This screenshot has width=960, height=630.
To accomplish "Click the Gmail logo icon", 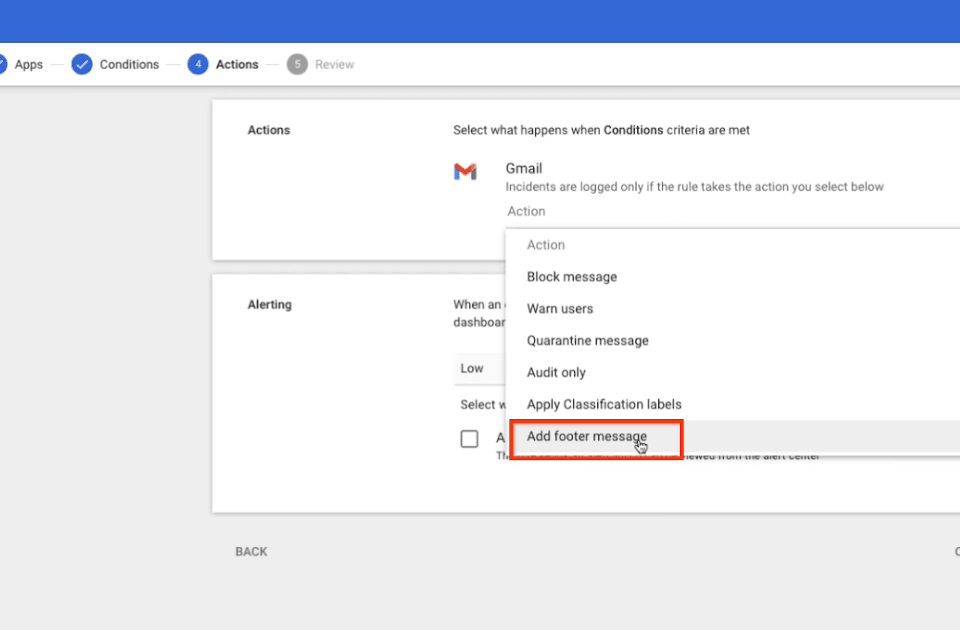I will click(x=465, y=172).
